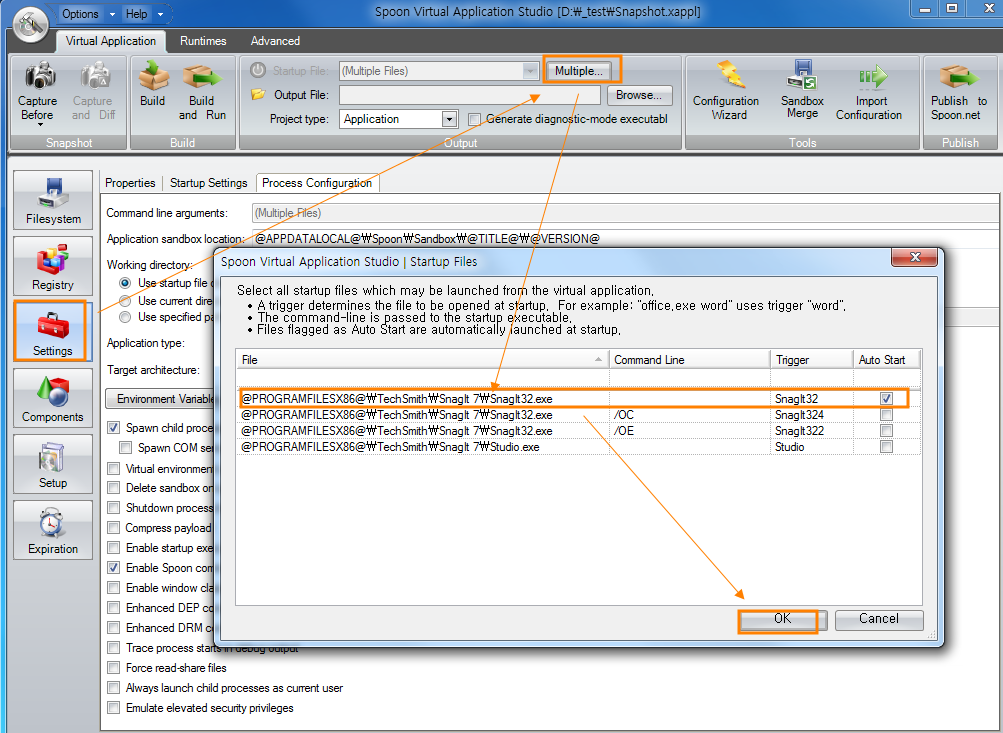Open the Registry panel
Screen dimensions: 1003x733
pos(53,266)
